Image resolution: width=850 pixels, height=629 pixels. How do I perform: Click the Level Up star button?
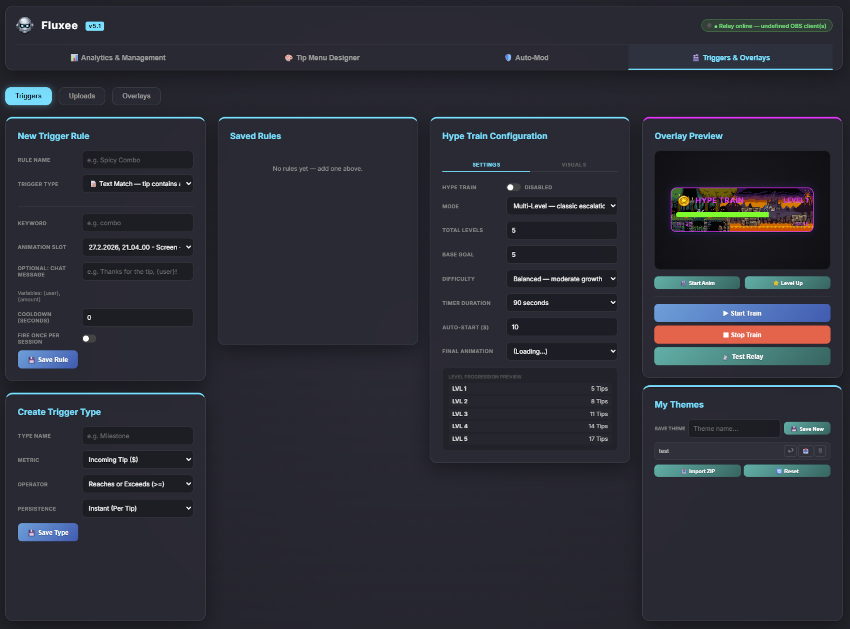[787, 283]
